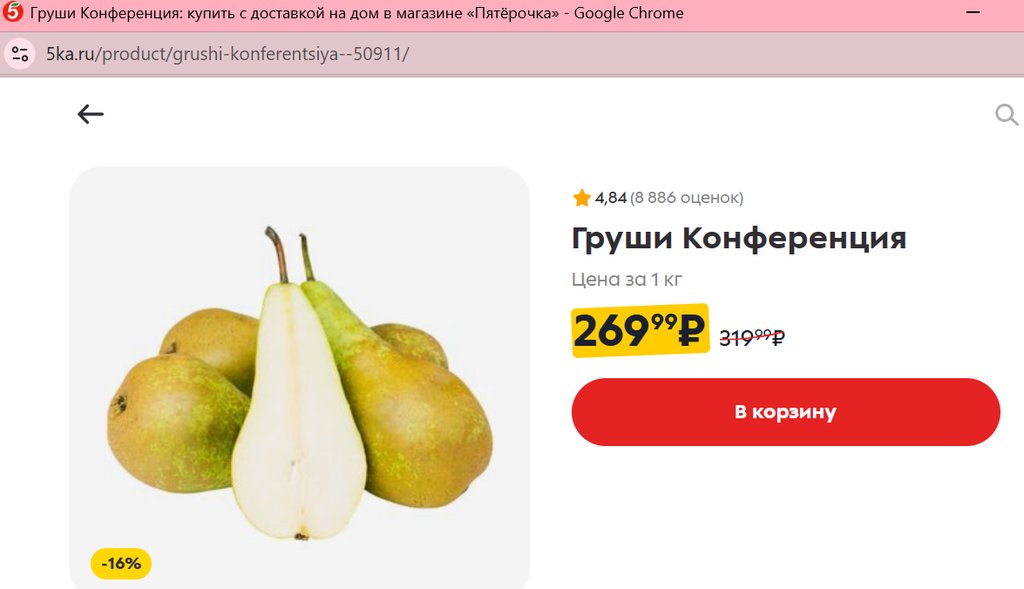
Task: Open the 8 886 оценок reviews link
Action: [686, 197]
